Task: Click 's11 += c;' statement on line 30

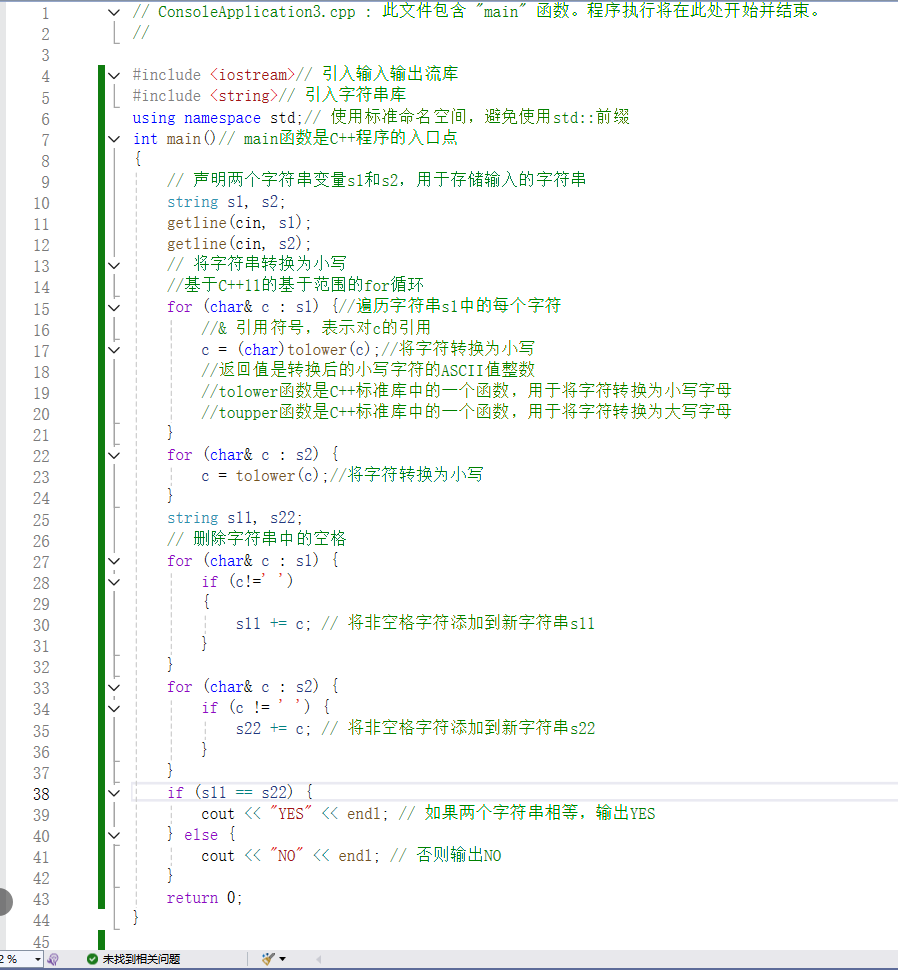Action: (273, 624)
